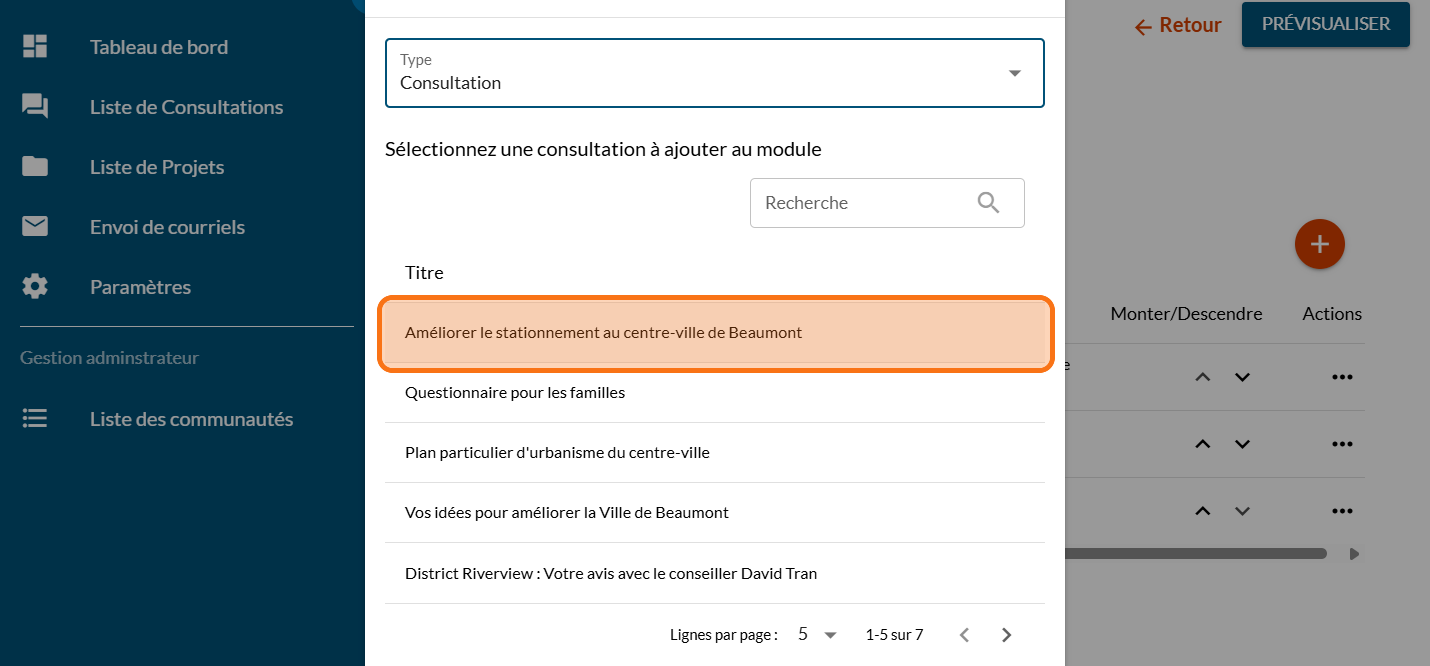Click the Liste des communautés list icon

35,419
